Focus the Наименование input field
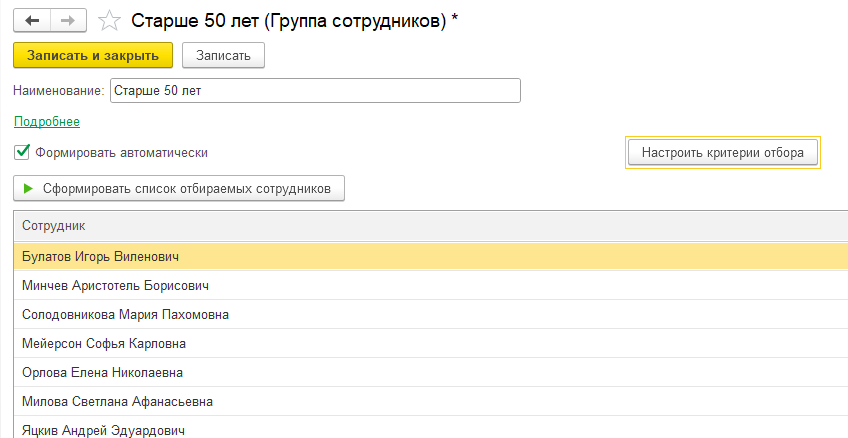The width and height of the screenshot is (848, 438). pos(315,91)
